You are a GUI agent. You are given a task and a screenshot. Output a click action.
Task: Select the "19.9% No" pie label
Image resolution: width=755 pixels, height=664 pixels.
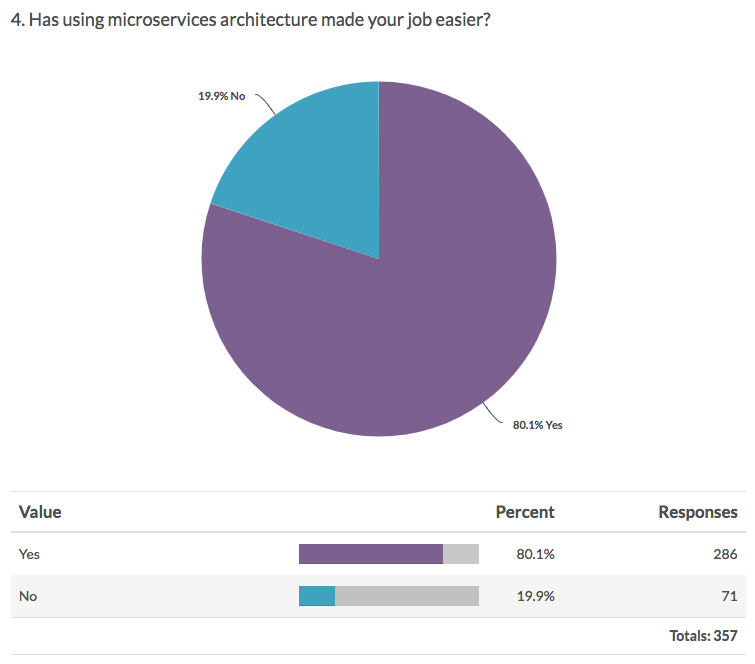point(222,97)
